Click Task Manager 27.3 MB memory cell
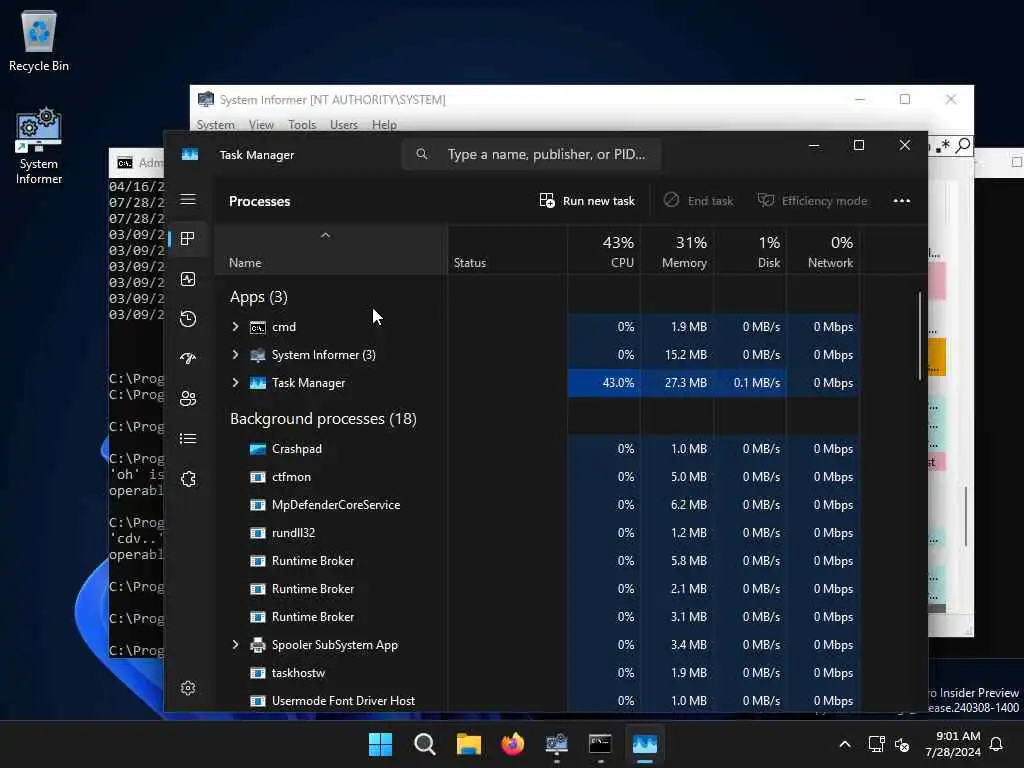The image size is (1024, 768). (677, 383)
